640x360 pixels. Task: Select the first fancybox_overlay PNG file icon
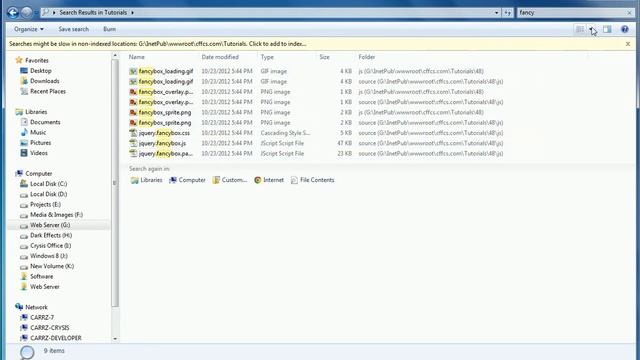tap(133, 92)
